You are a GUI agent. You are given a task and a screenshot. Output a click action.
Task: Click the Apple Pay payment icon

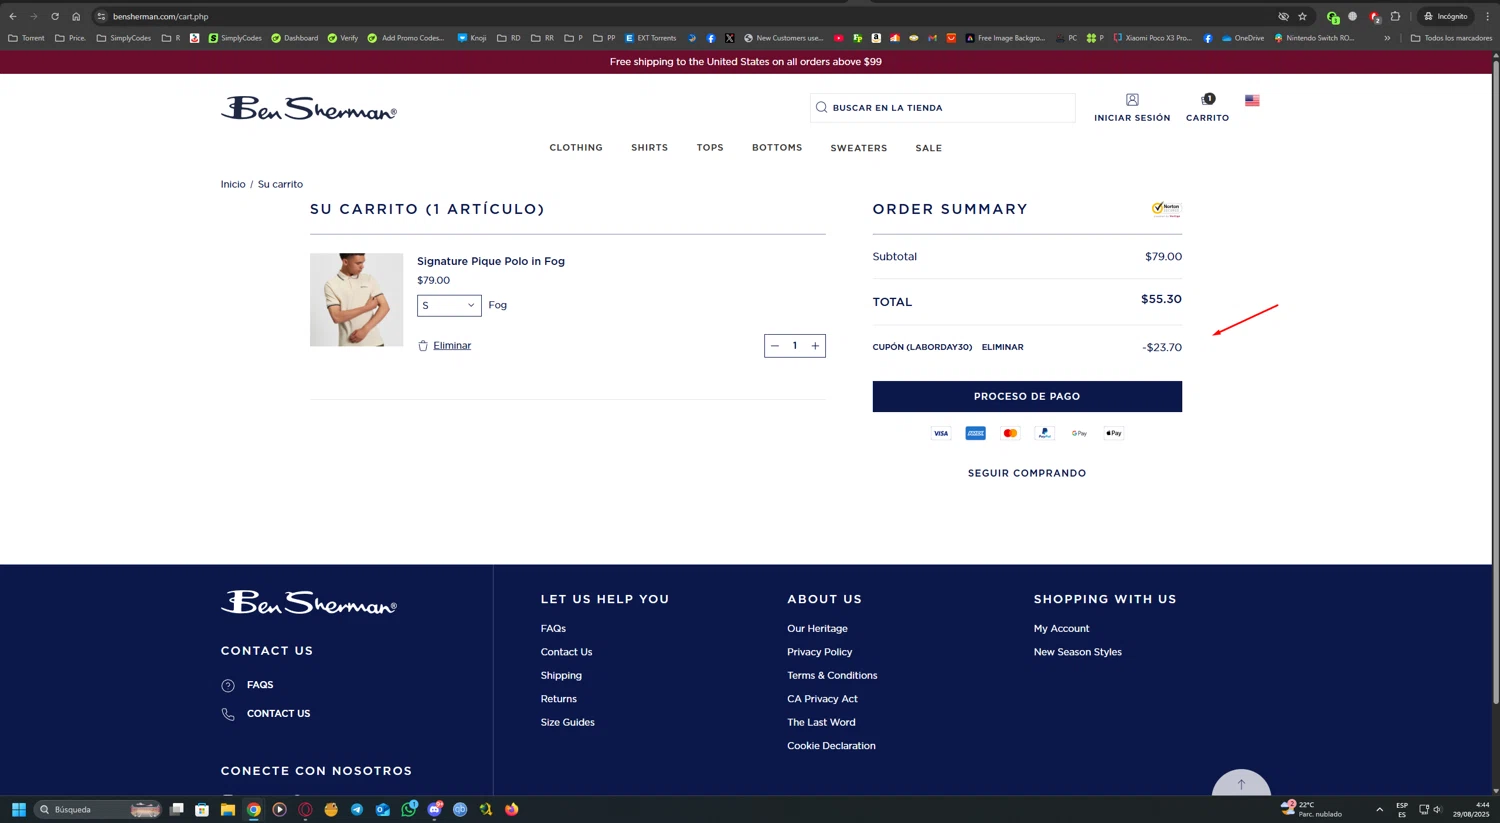[1114, 434]
